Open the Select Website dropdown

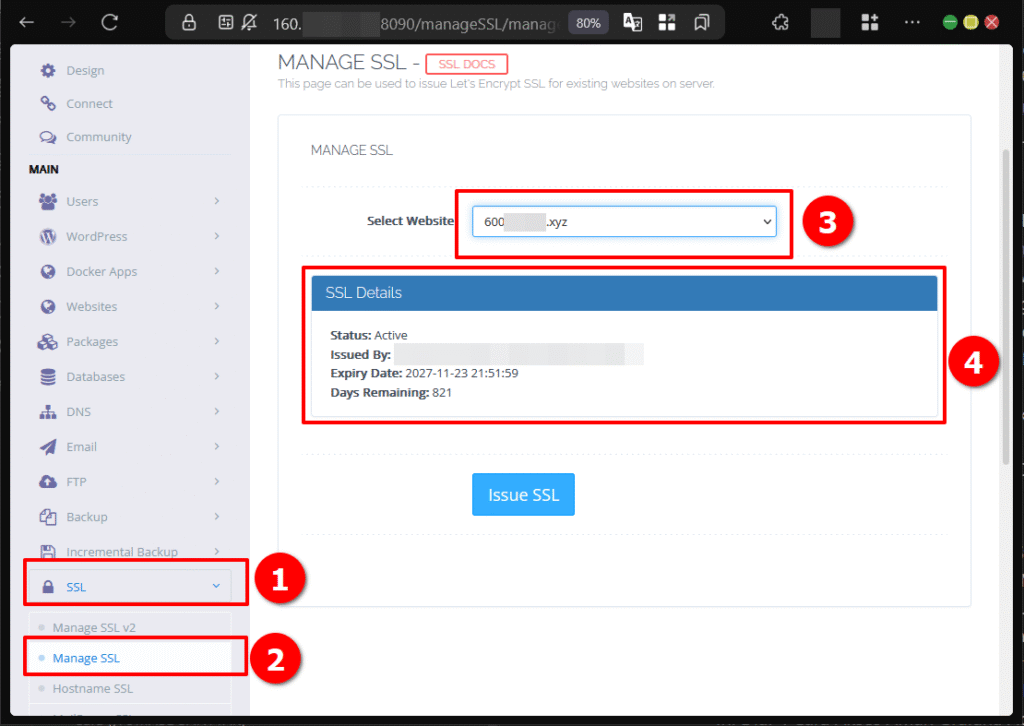click(624, 221)
